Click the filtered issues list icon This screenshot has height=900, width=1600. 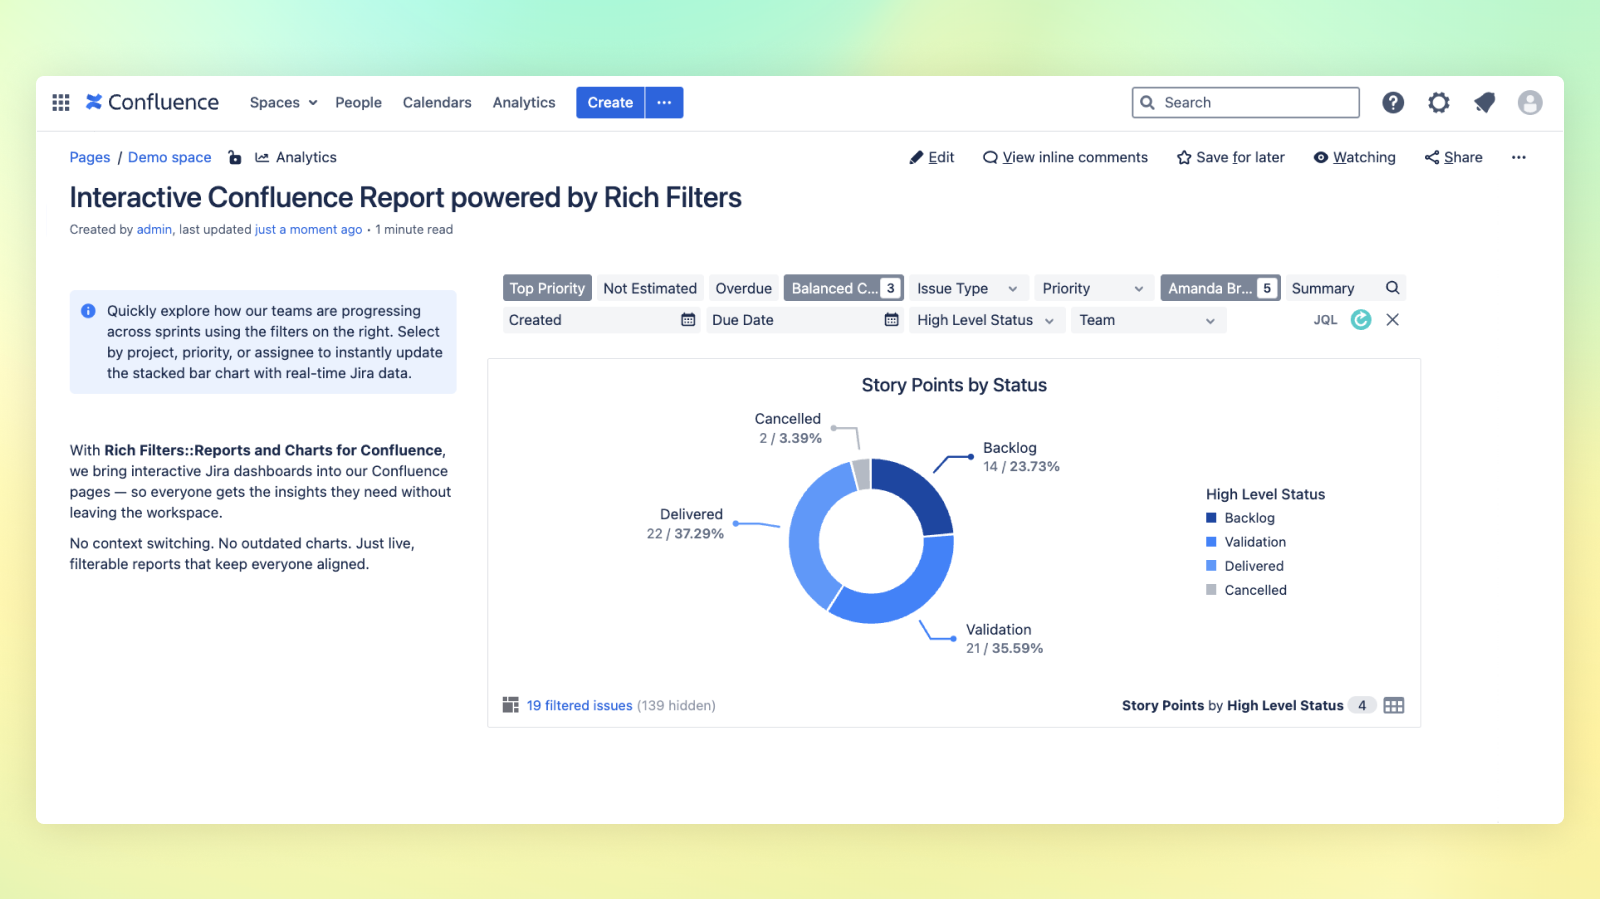pyautogui.click(x=511, y=705)
